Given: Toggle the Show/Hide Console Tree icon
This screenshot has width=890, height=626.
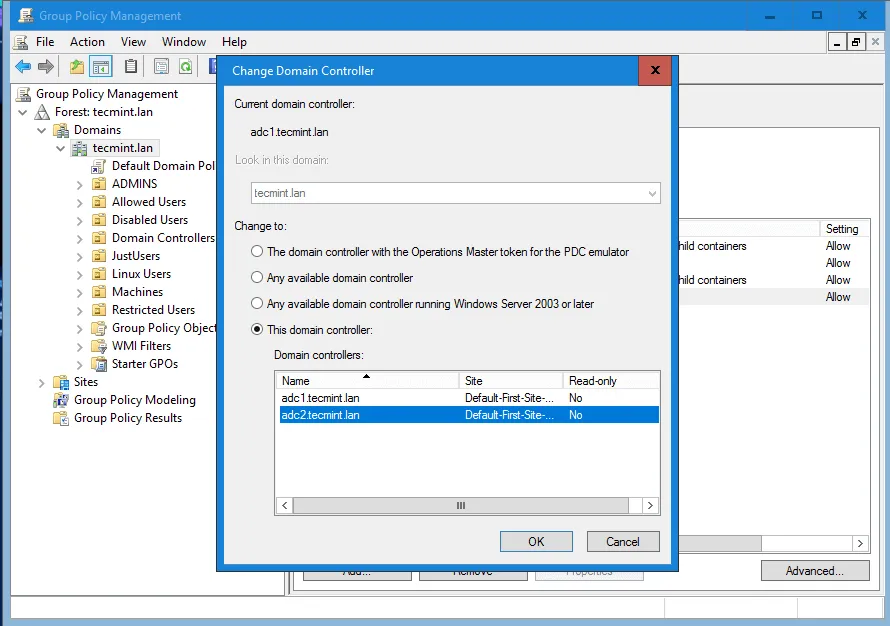Looking at the screenshot, I should pos(101,66).
